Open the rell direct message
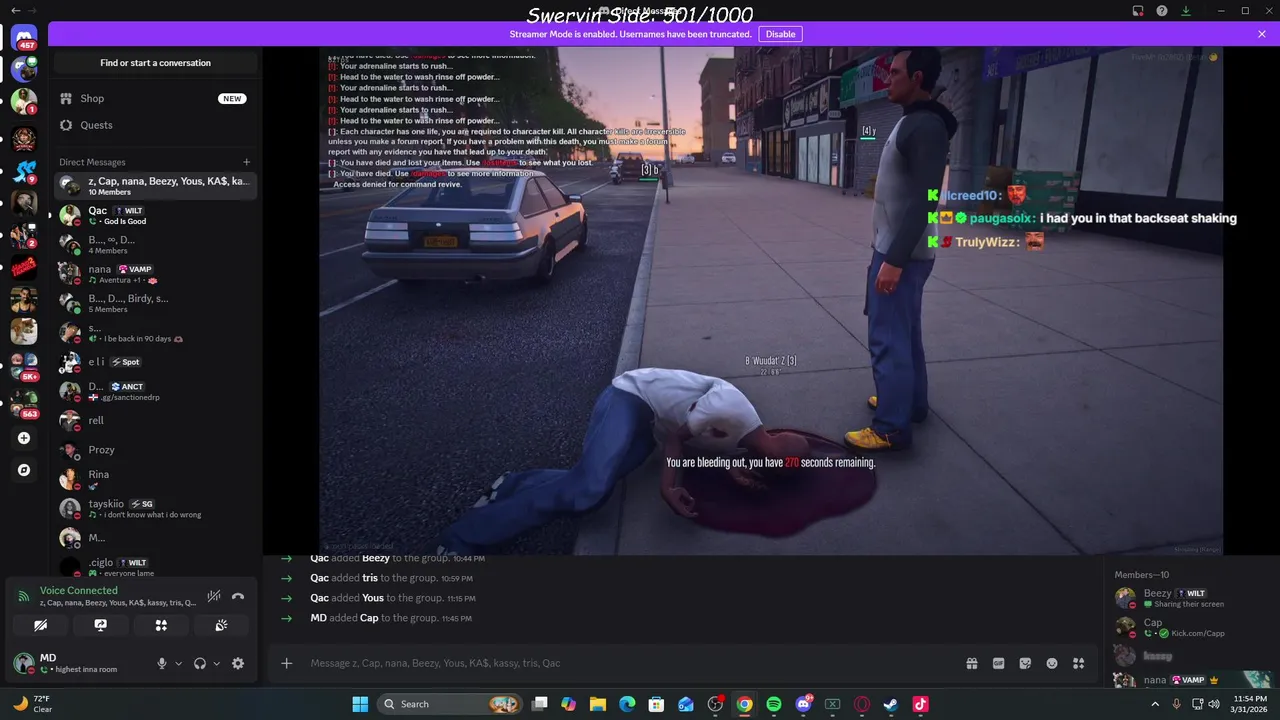This screenshot has width=1280, height=720. pos(155,420)
